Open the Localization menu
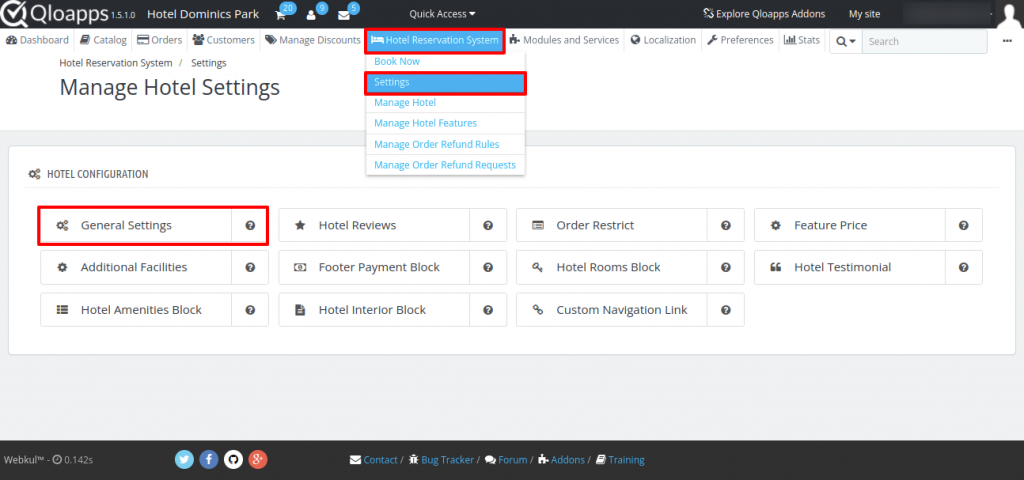The height and width of the screenshot is (480, 1024). [664, 40]
